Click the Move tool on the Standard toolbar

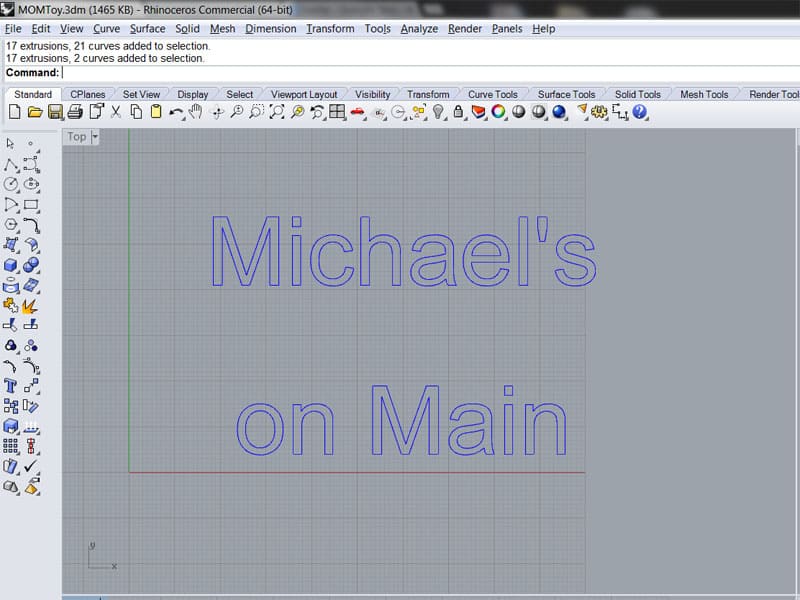click(x=216, y=113)
